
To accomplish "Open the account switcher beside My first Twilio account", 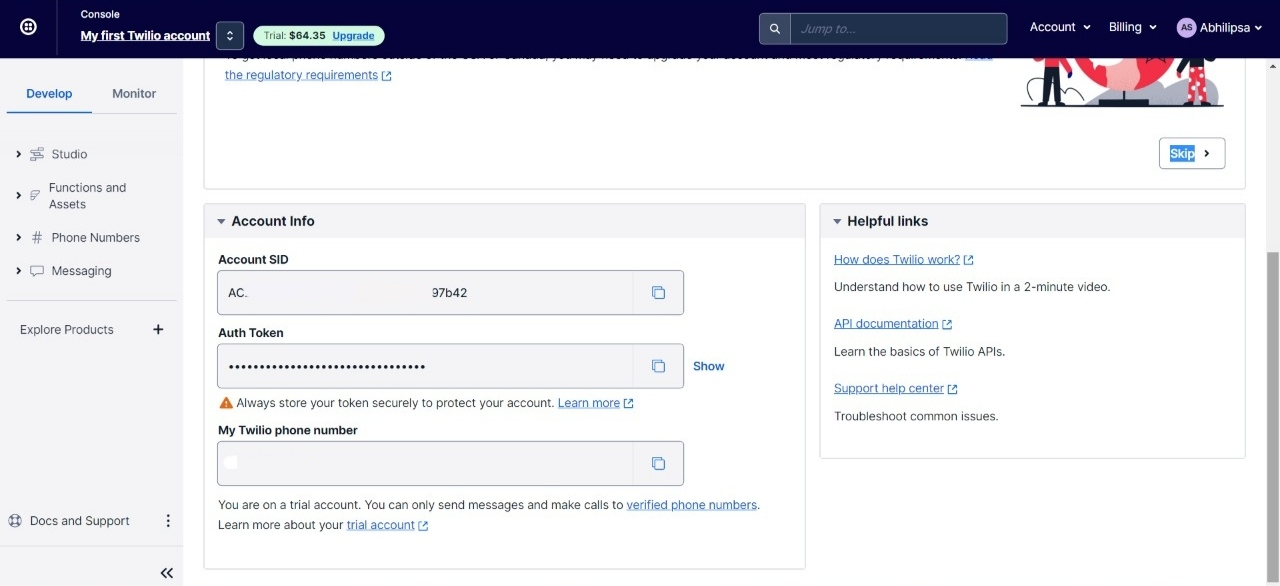I will (229, 34).
